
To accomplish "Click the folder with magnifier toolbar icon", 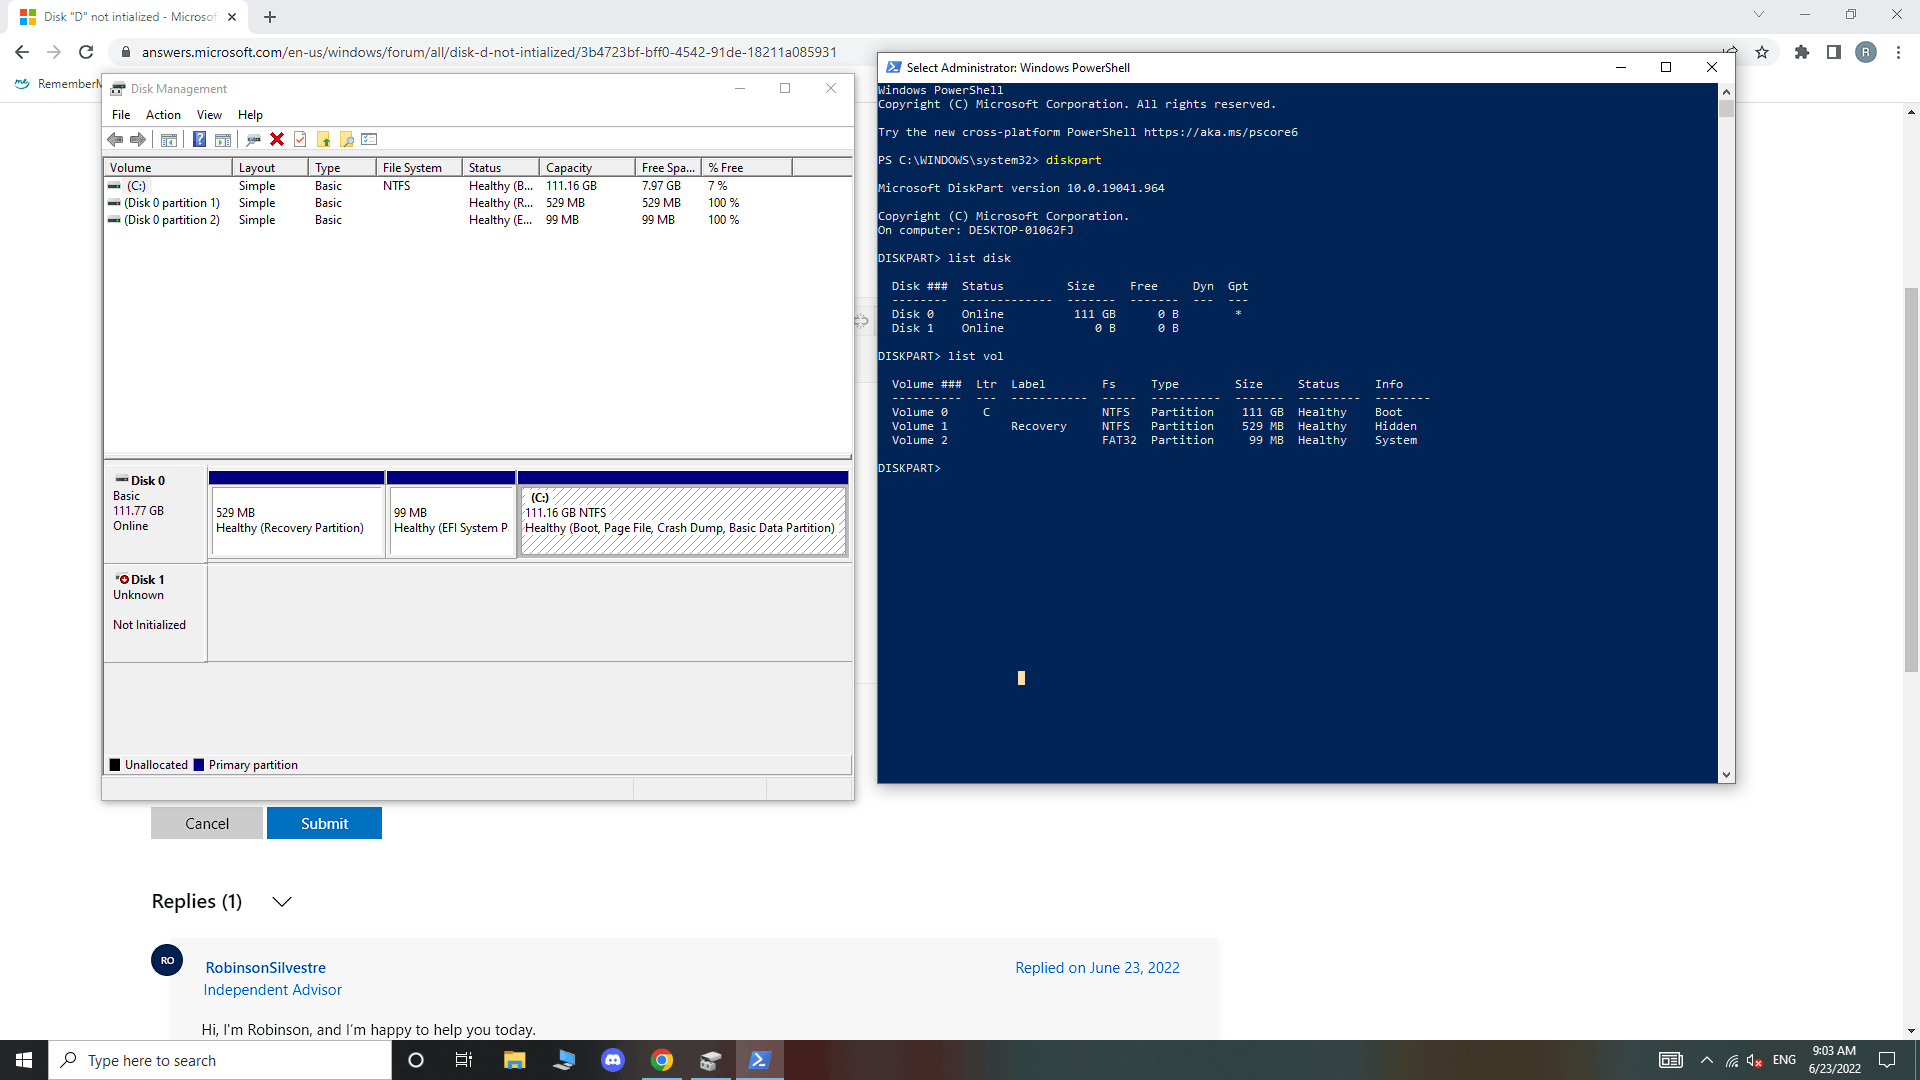I will pyautogui.click(x=346, y=140).
